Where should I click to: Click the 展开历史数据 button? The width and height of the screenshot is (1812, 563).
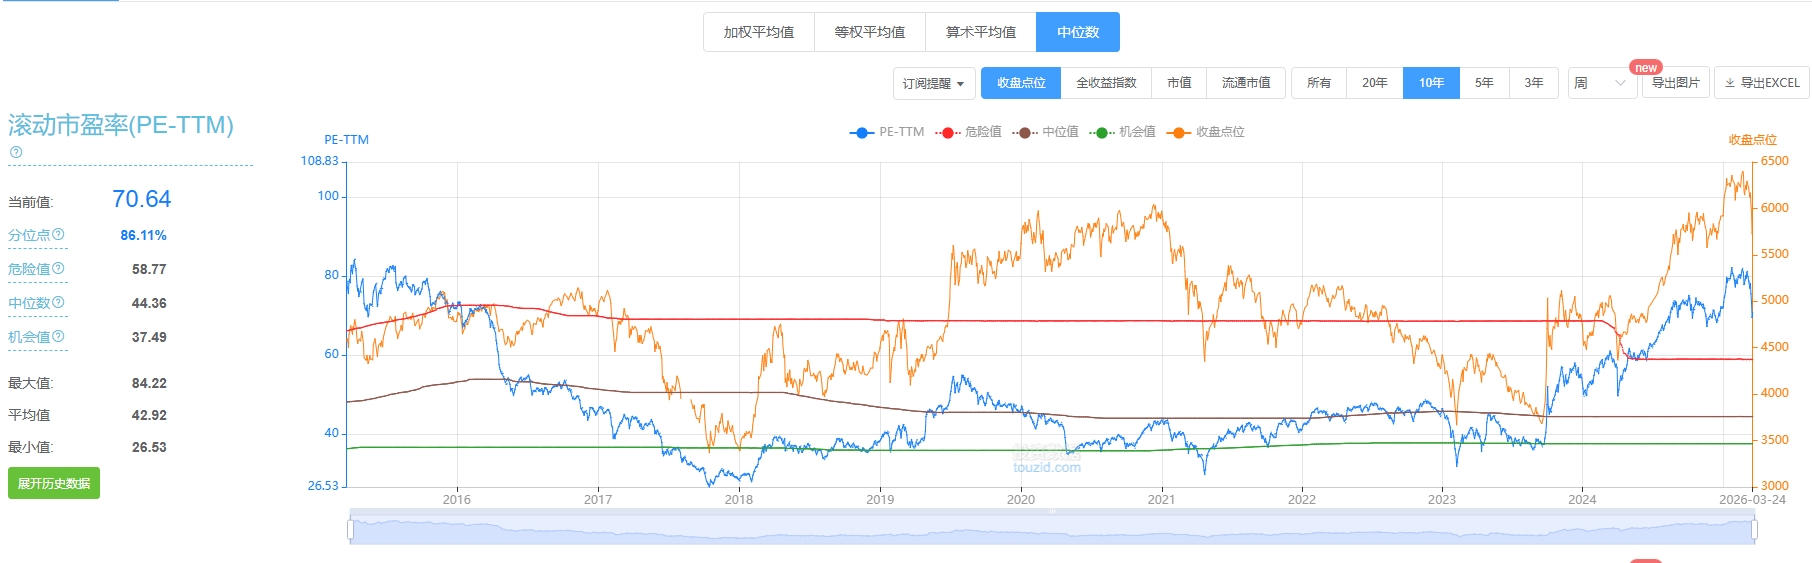[54, 483]
